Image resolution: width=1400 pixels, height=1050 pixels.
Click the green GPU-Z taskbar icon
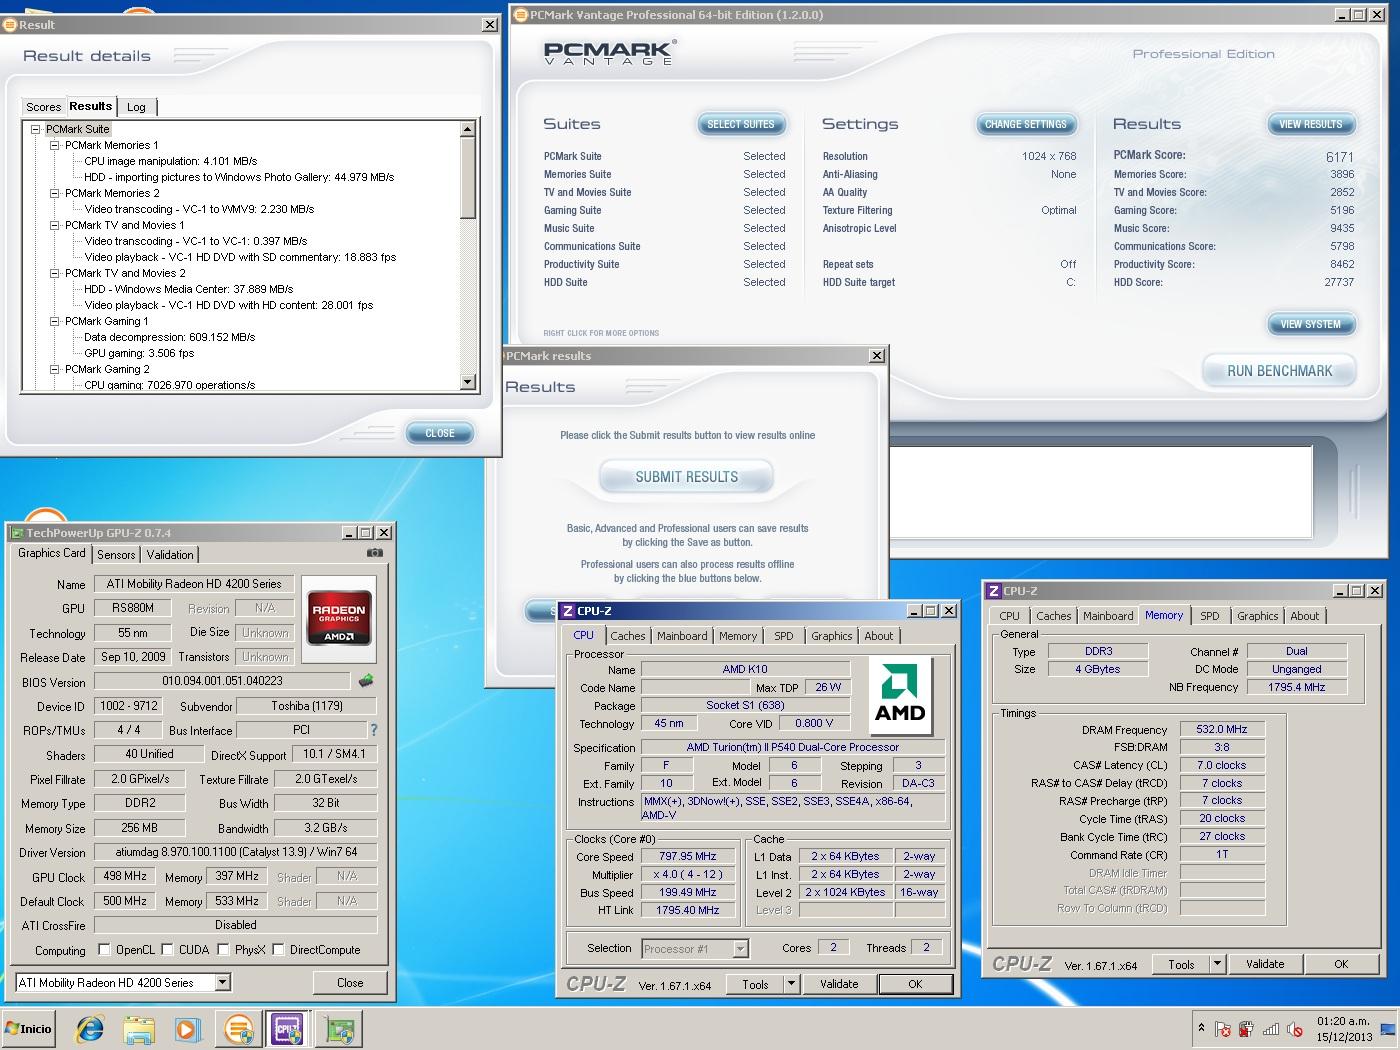[x=339, y=1029]
